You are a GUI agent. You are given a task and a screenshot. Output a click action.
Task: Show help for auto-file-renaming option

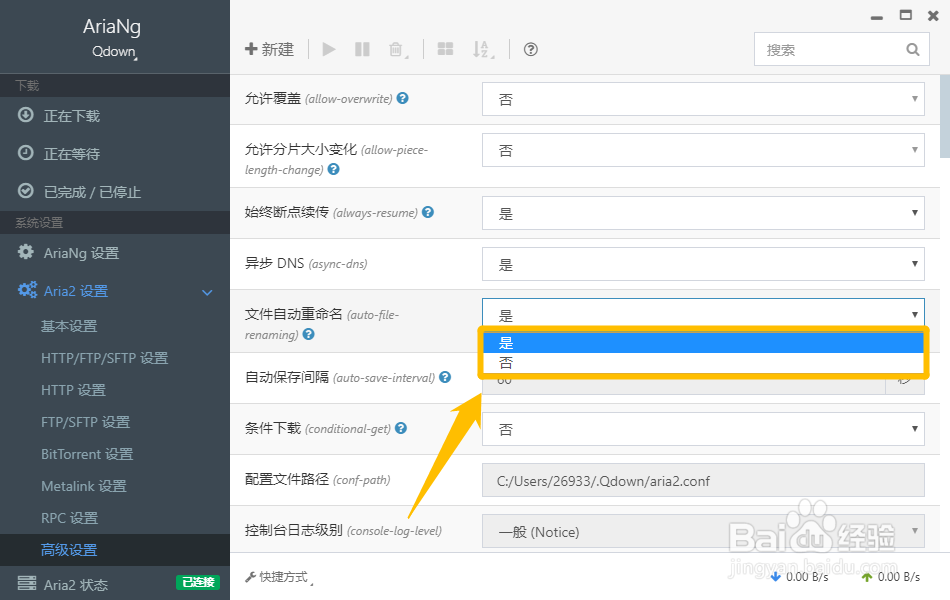pyautogui.click(x=308, y=334)
